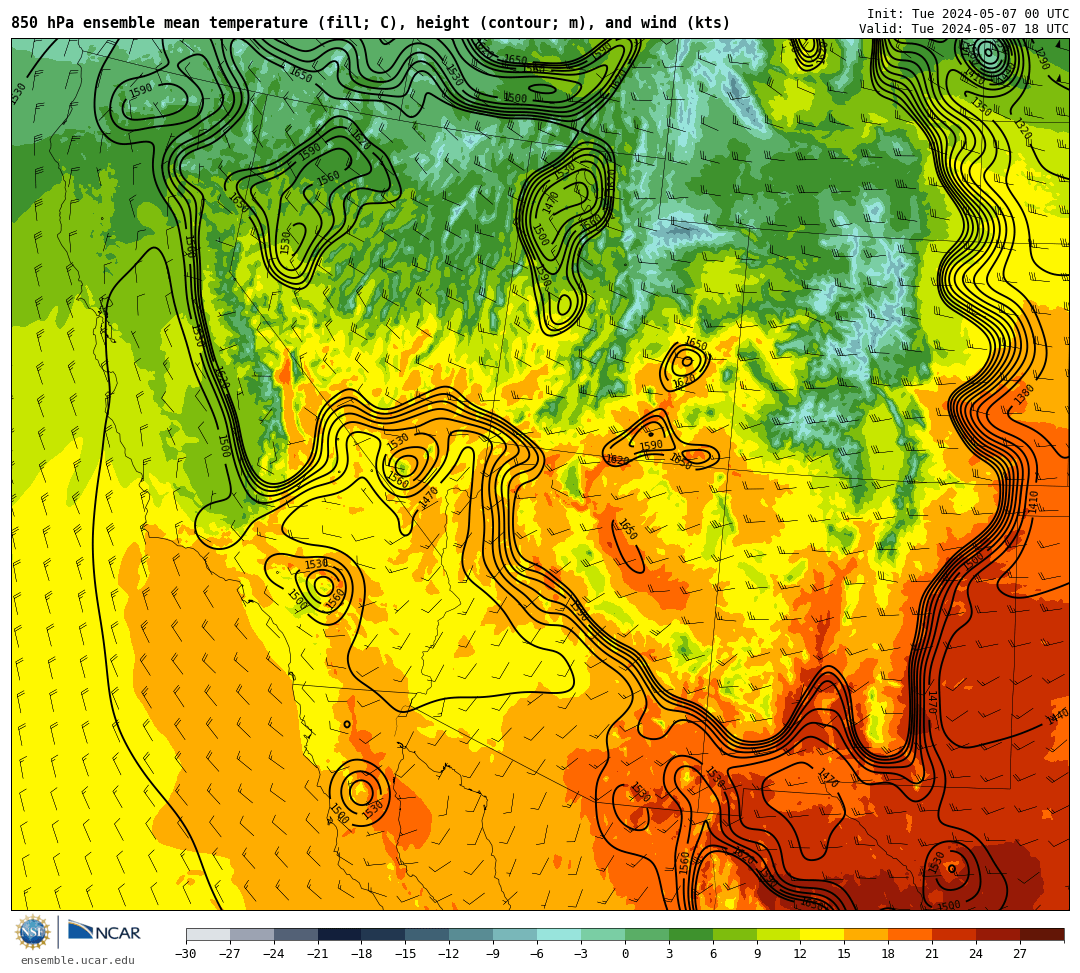Viewport: 1080px width, 973px height.
Task: Pick the dark red 24 to 27 swatch
Action: point(999,934)
